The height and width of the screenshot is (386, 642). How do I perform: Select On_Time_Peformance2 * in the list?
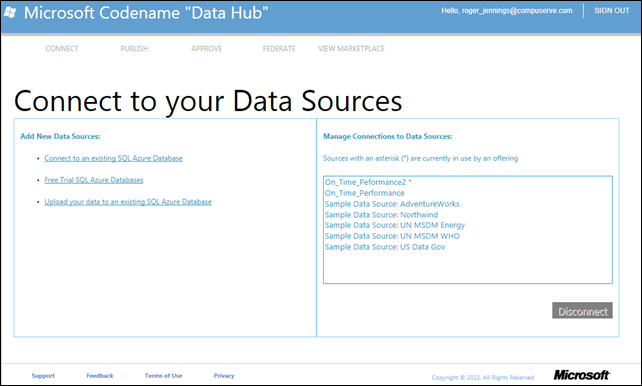click(468, 182)
